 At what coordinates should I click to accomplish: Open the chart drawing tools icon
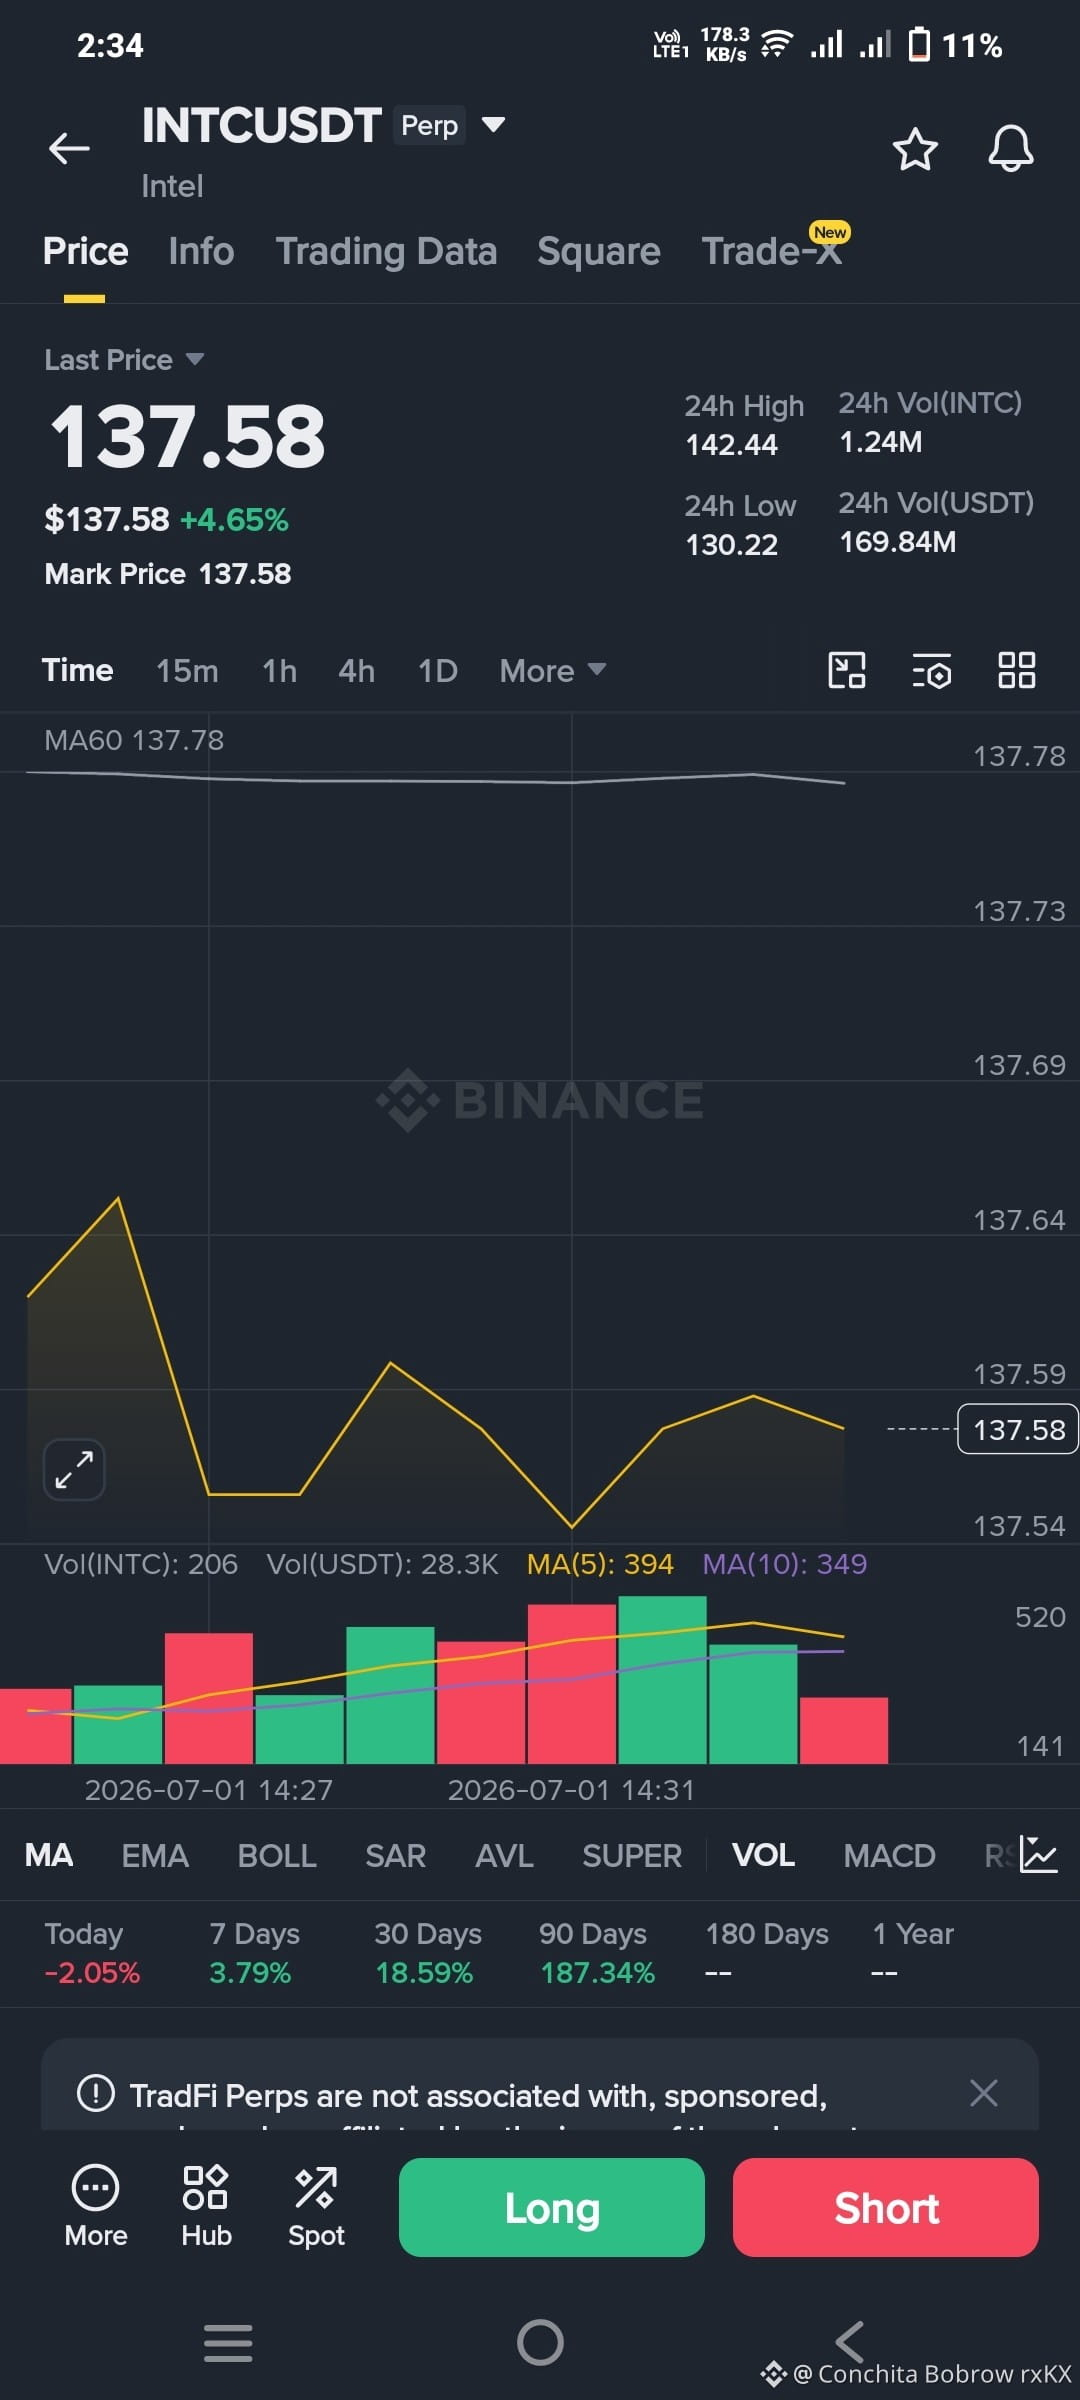(847, 670)
